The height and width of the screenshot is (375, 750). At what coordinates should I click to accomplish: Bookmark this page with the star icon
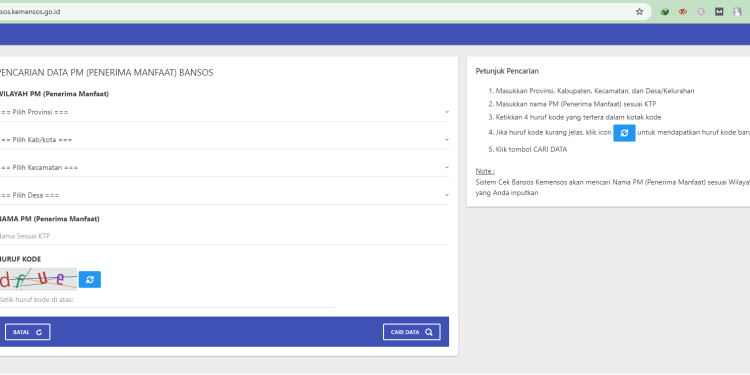click(639, 12)
